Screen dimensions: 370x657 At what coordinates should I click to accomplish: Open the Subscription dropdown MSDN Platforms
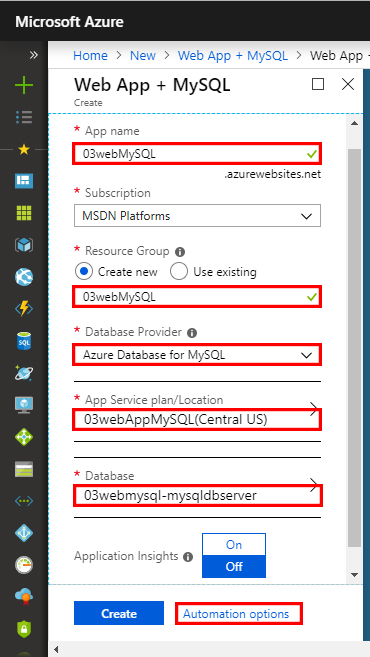tap(197, 216)
